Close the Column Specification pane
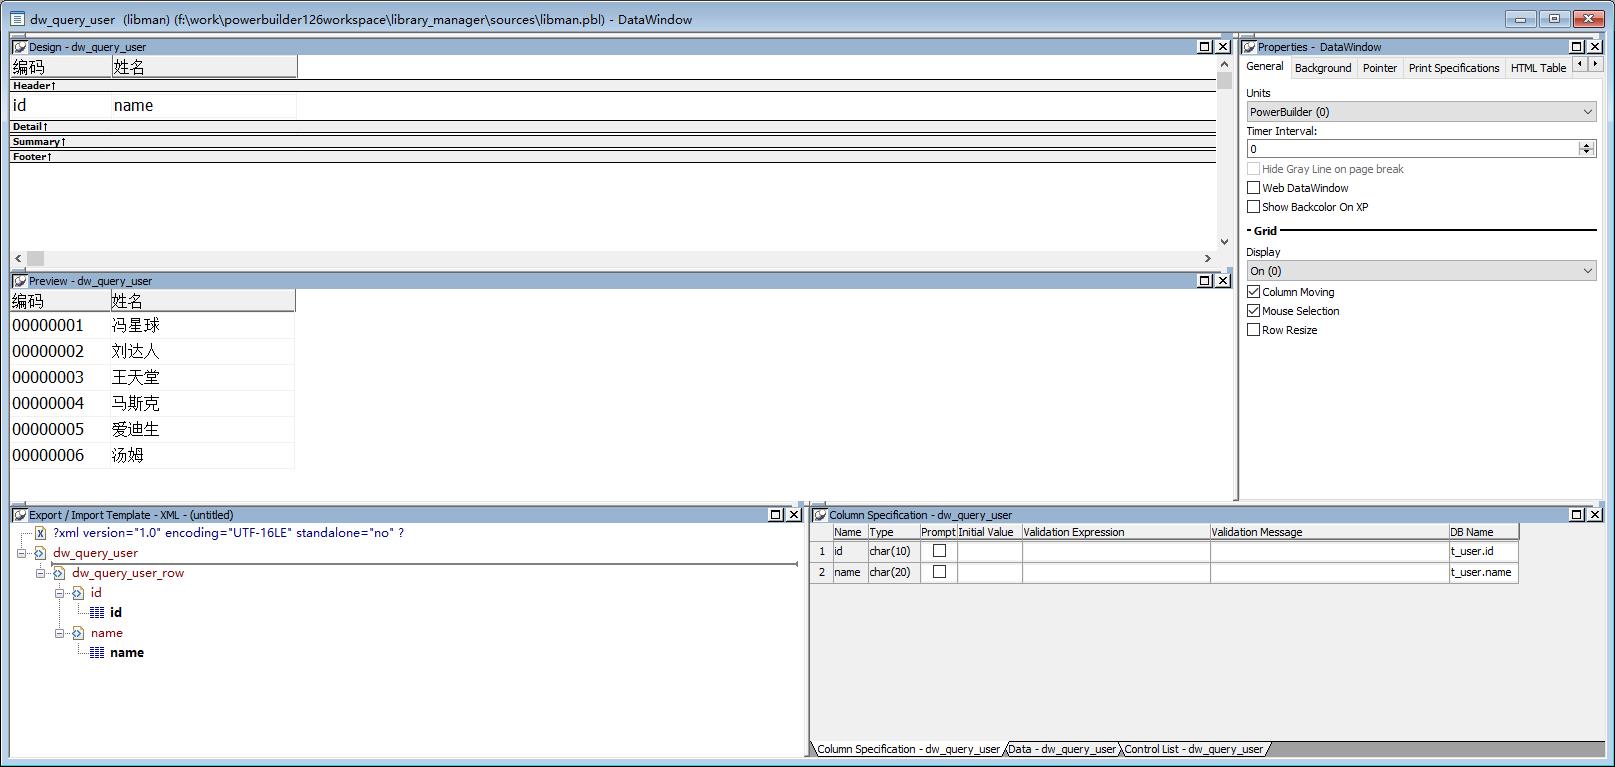This screenshot has height=767, width=1615. [1595, 515]
